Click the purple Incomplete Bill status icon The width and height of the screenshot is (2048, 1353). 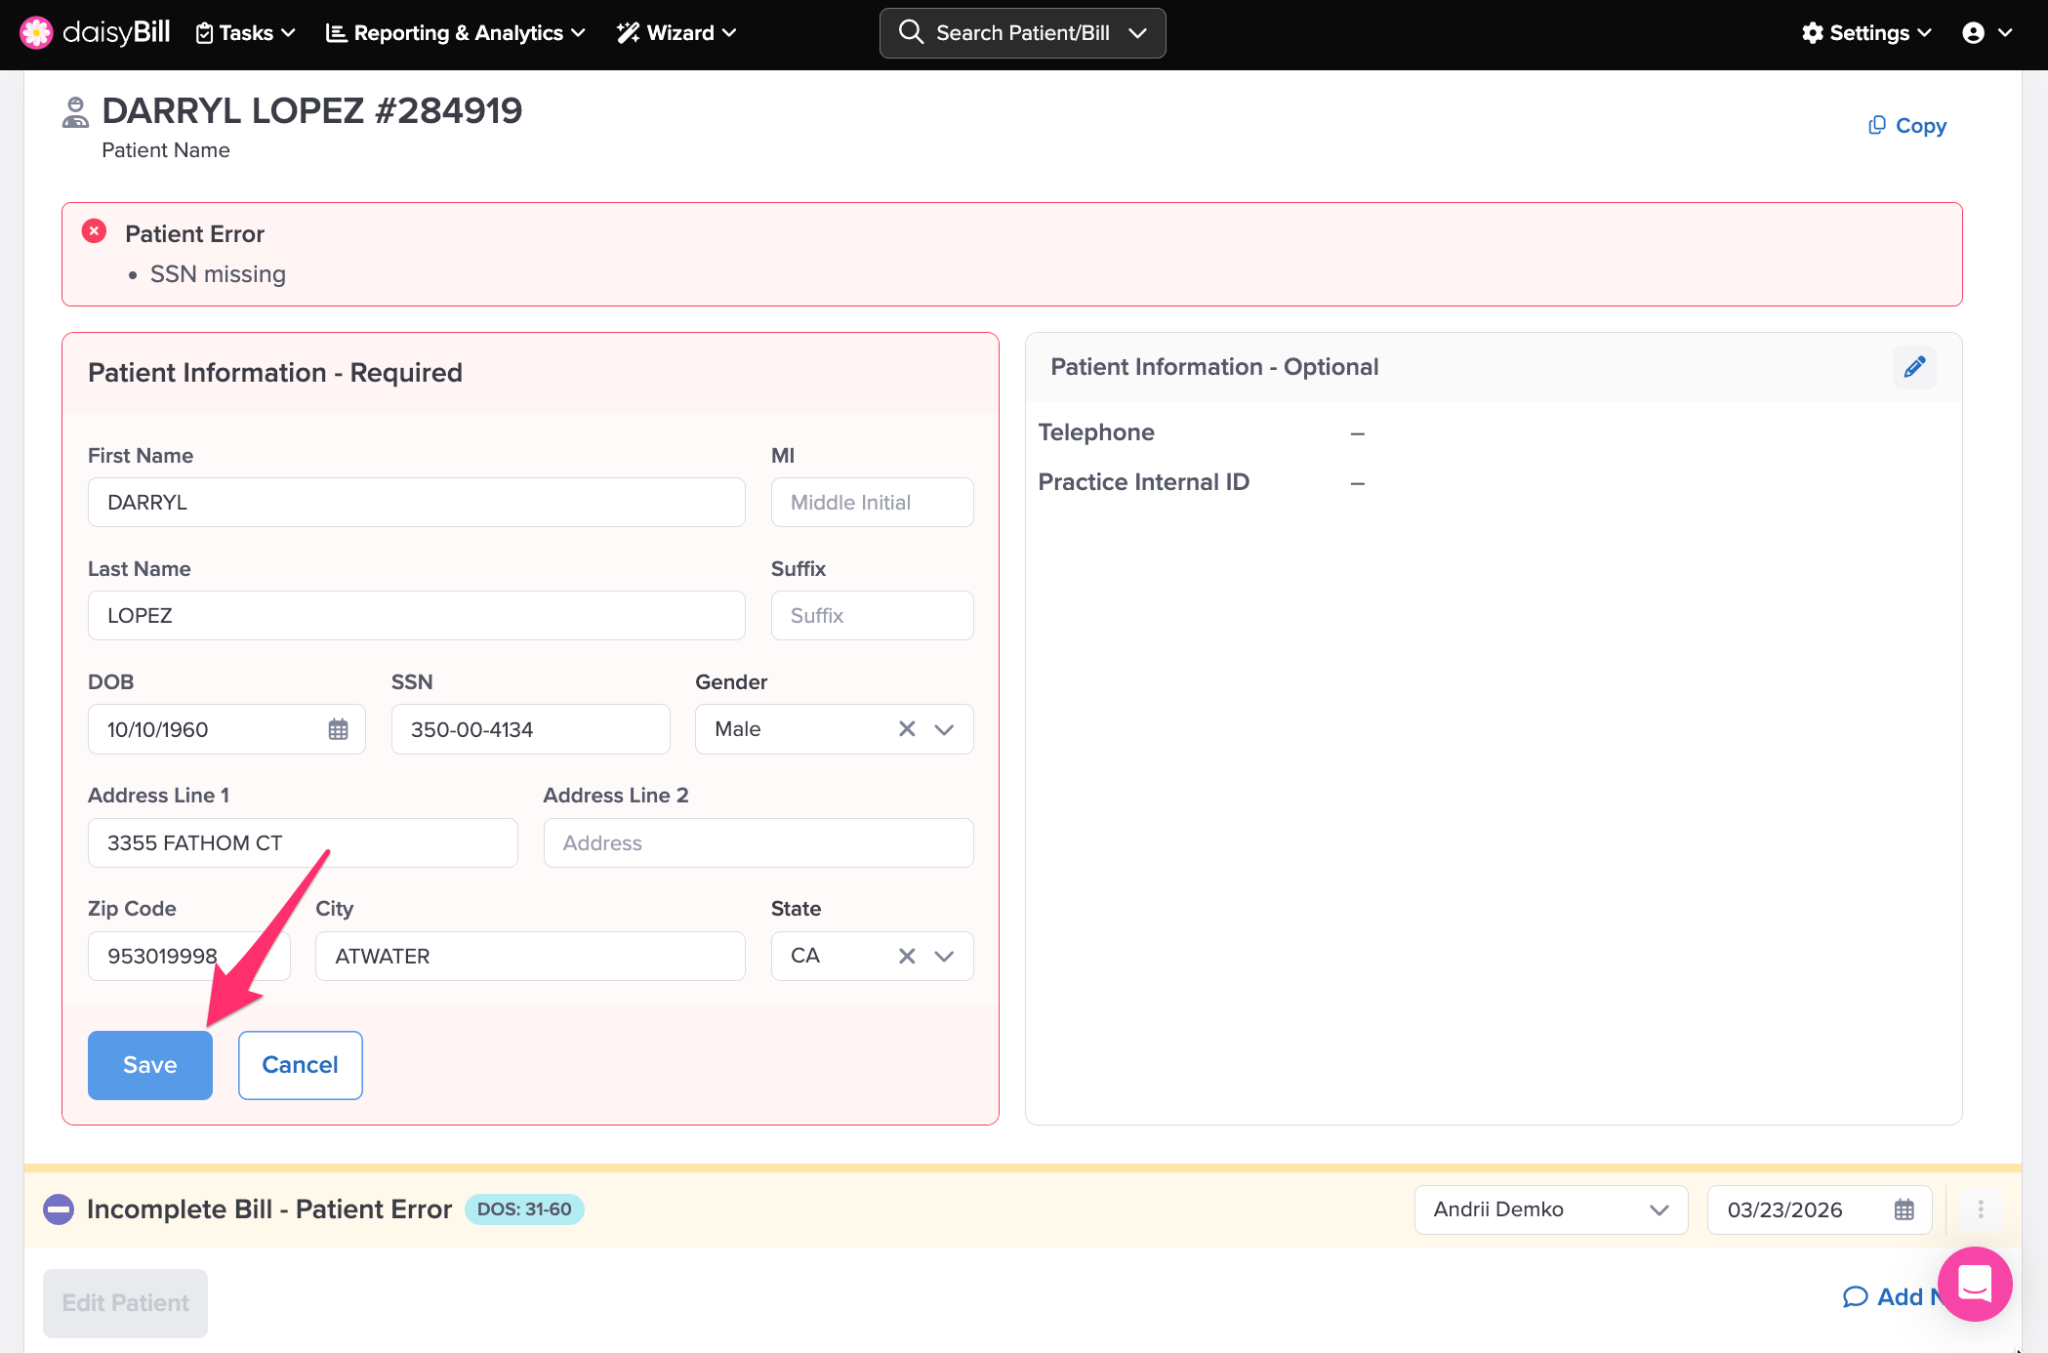(59, 1210)
